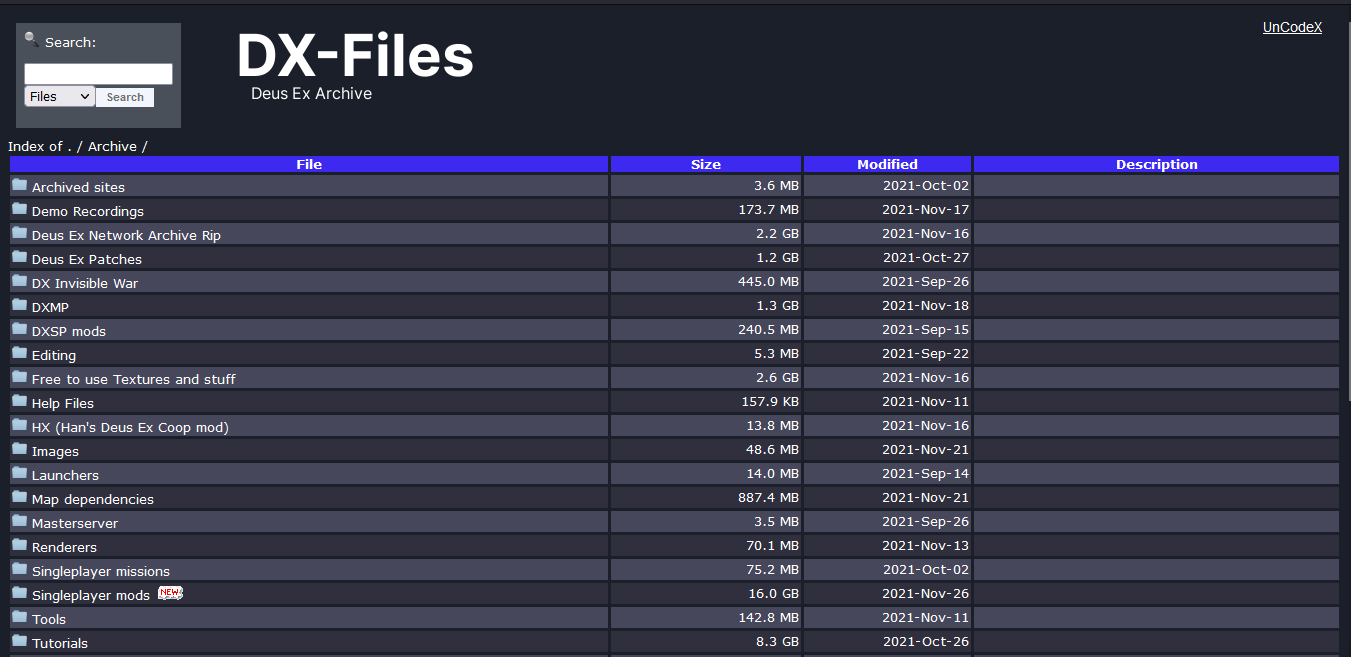Open the DX Invisible War folder link
1351x657 pixels.
[x=85, y=283]
